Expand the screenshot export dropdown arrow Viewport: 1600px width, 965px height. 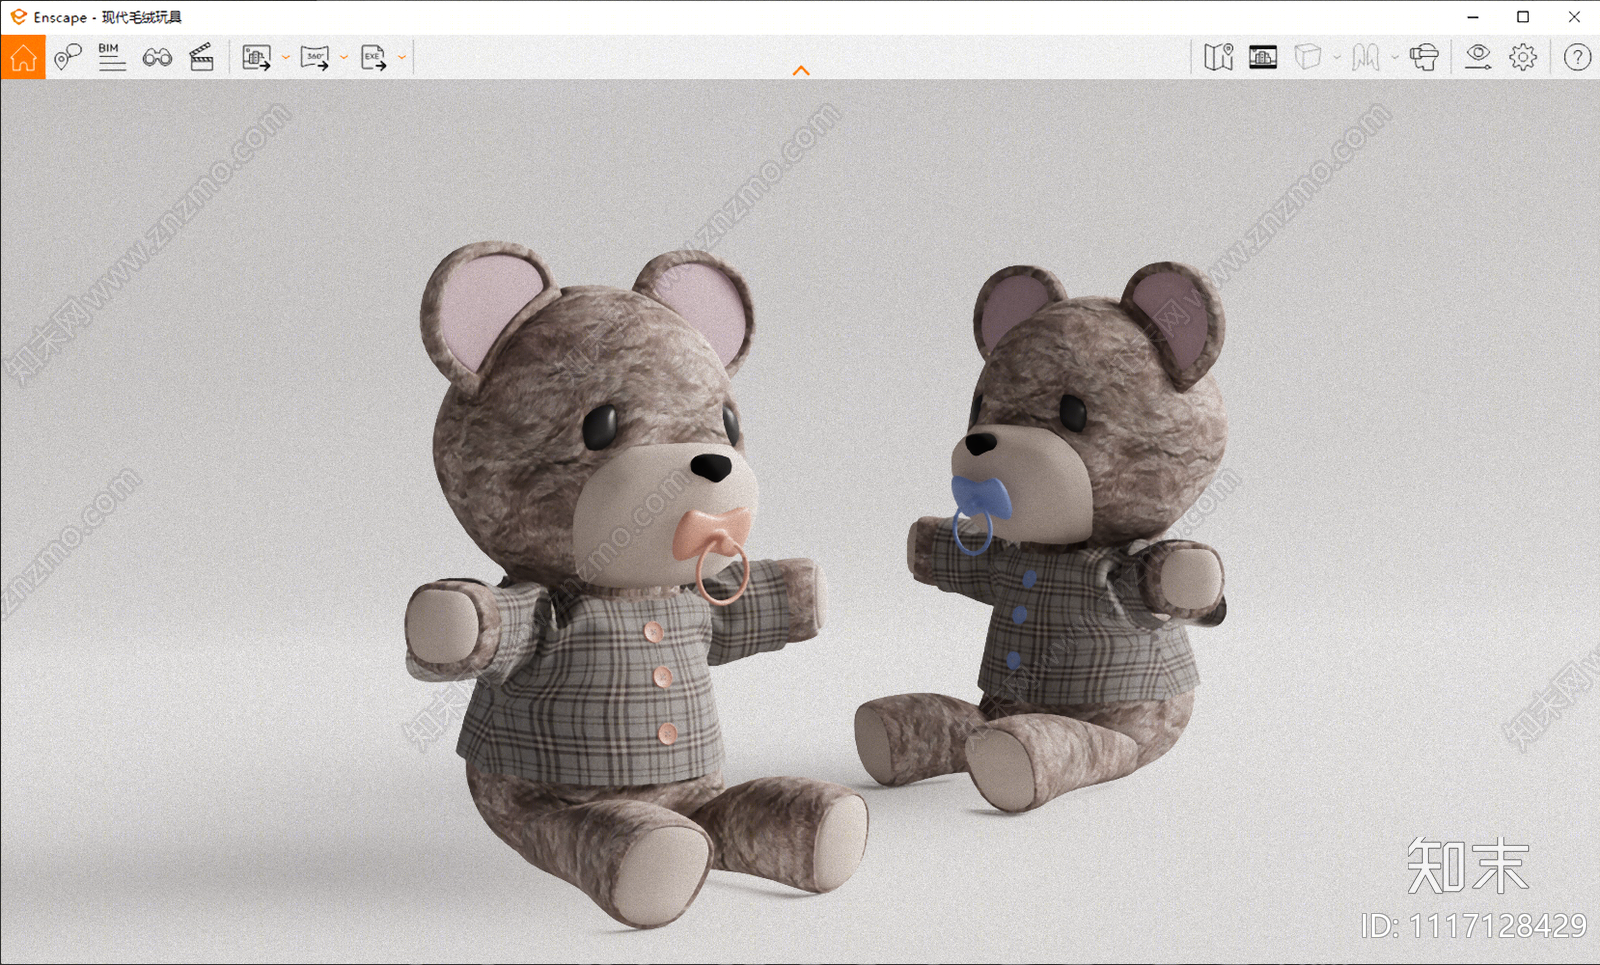(286, 58)
